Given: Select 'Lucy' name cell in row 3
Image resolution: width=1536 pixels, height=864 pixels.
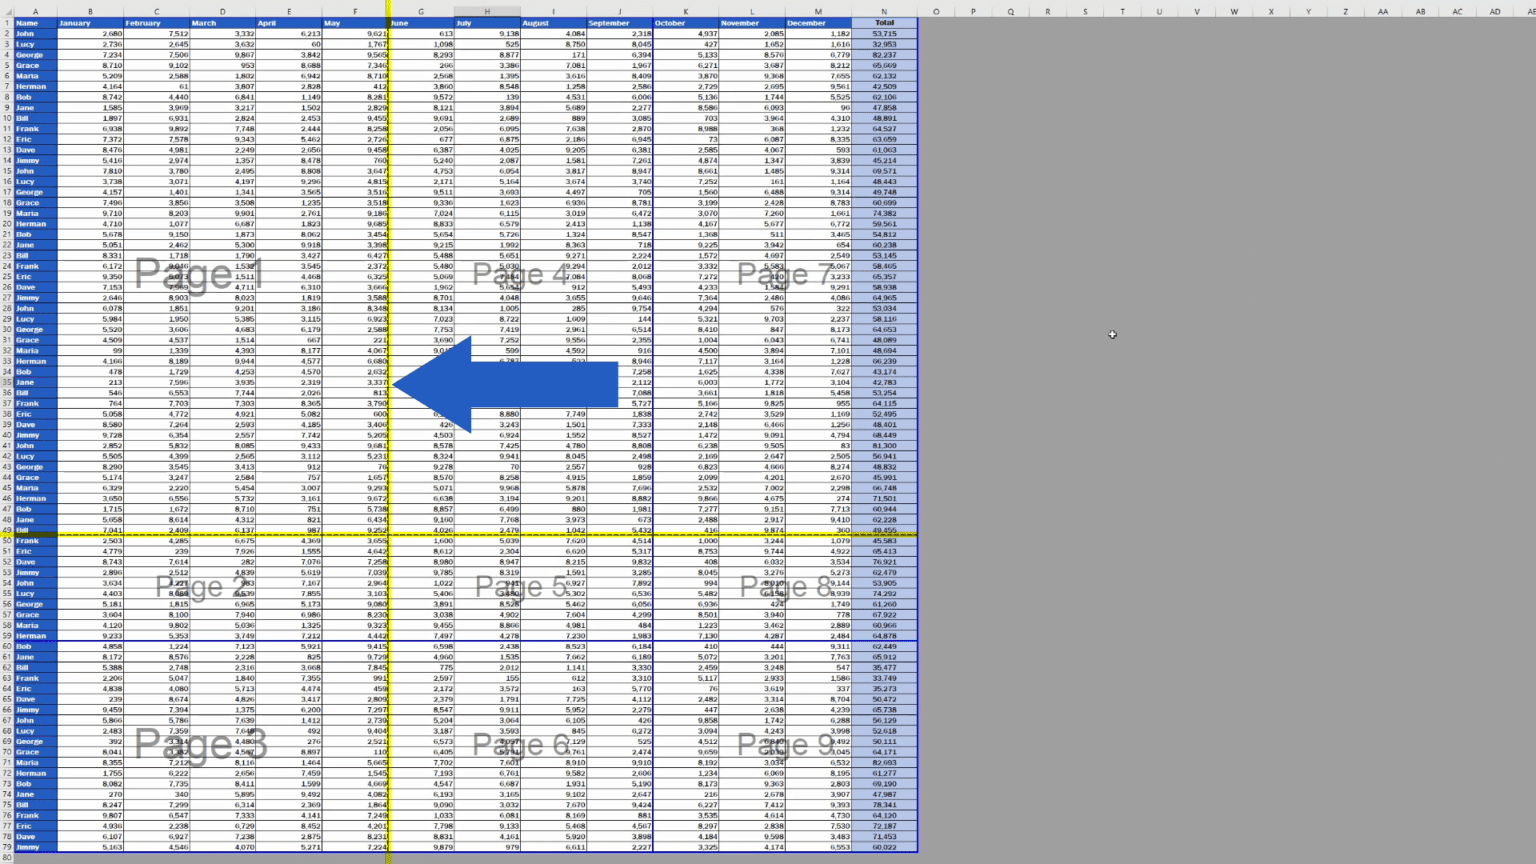Looking at the screenshot, I should (x=35, y=44).
